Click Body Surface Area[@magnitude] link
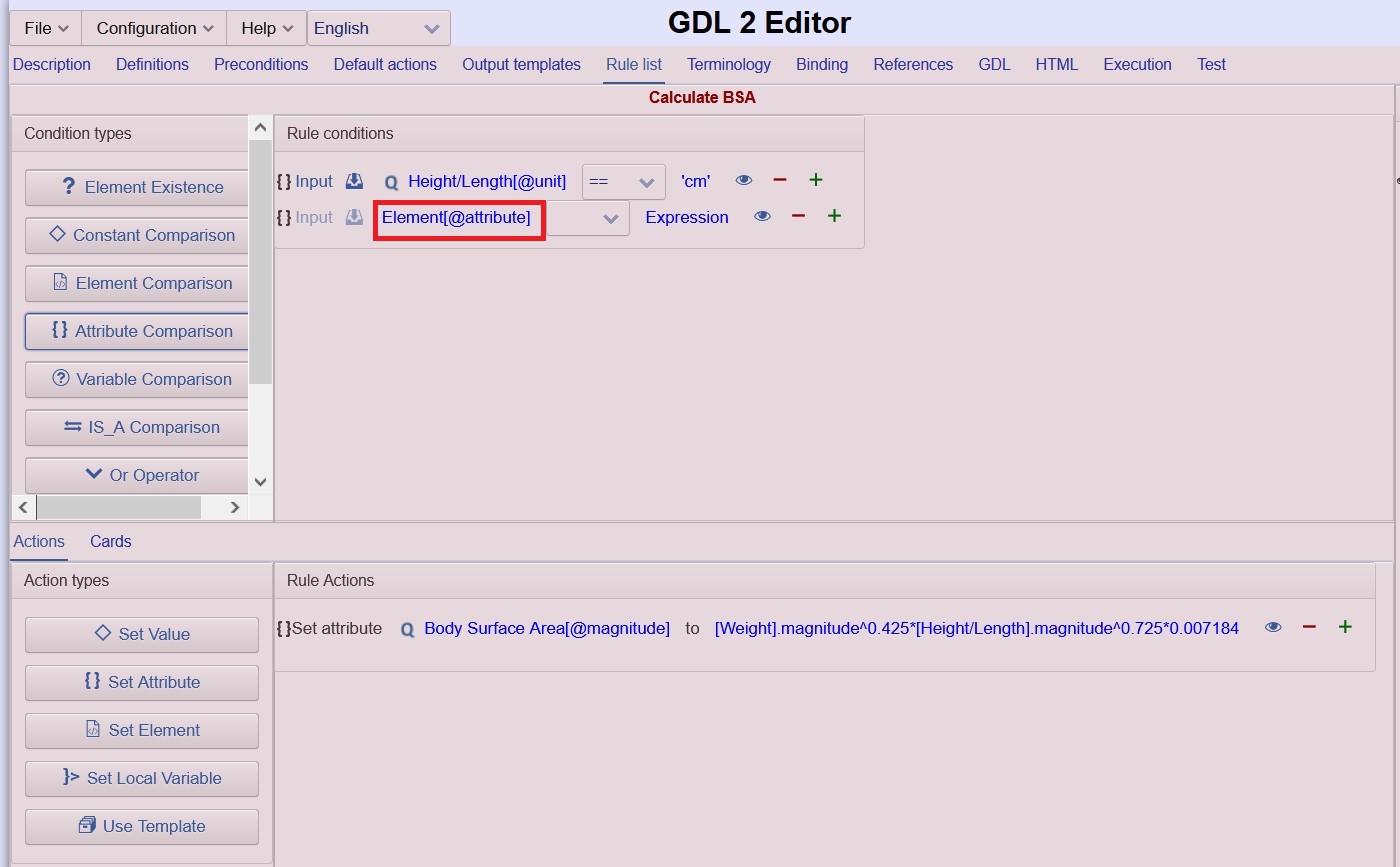Screen dimensions: 1400x867 pos(547,628)
